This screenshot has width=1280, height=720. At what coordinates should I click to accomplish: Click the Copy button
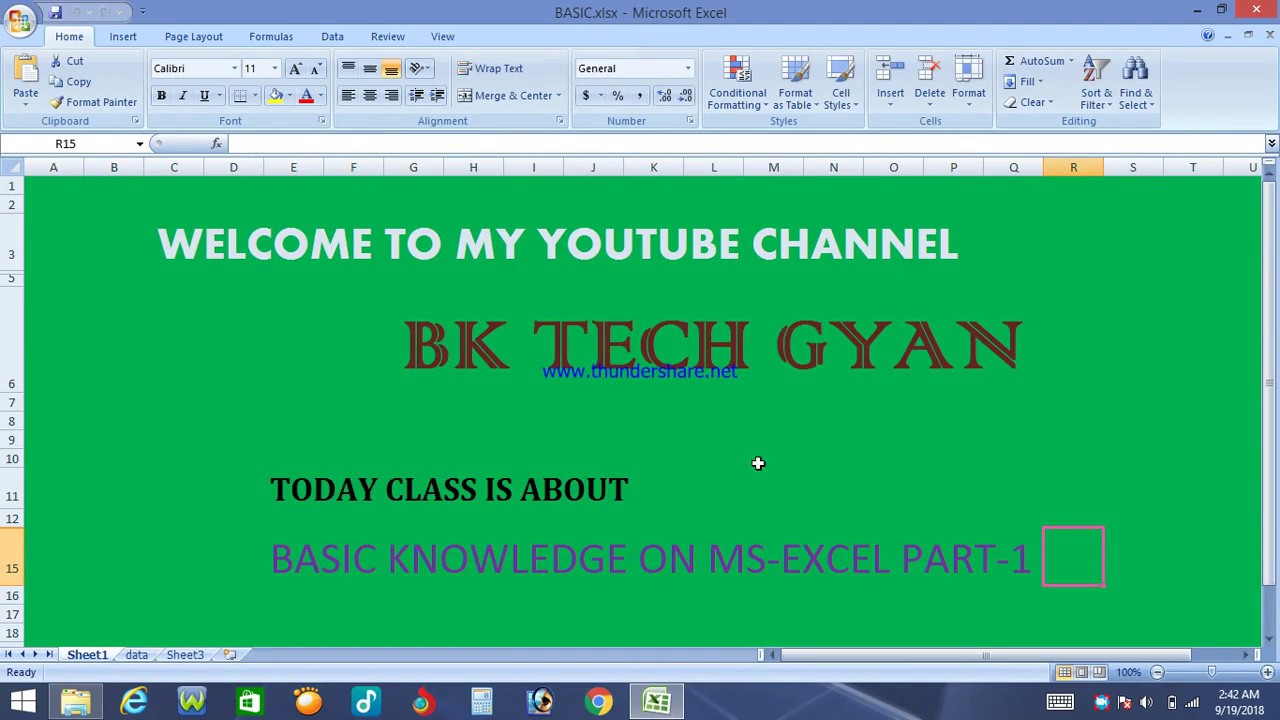pyautogui.click(x=71, y=81)
